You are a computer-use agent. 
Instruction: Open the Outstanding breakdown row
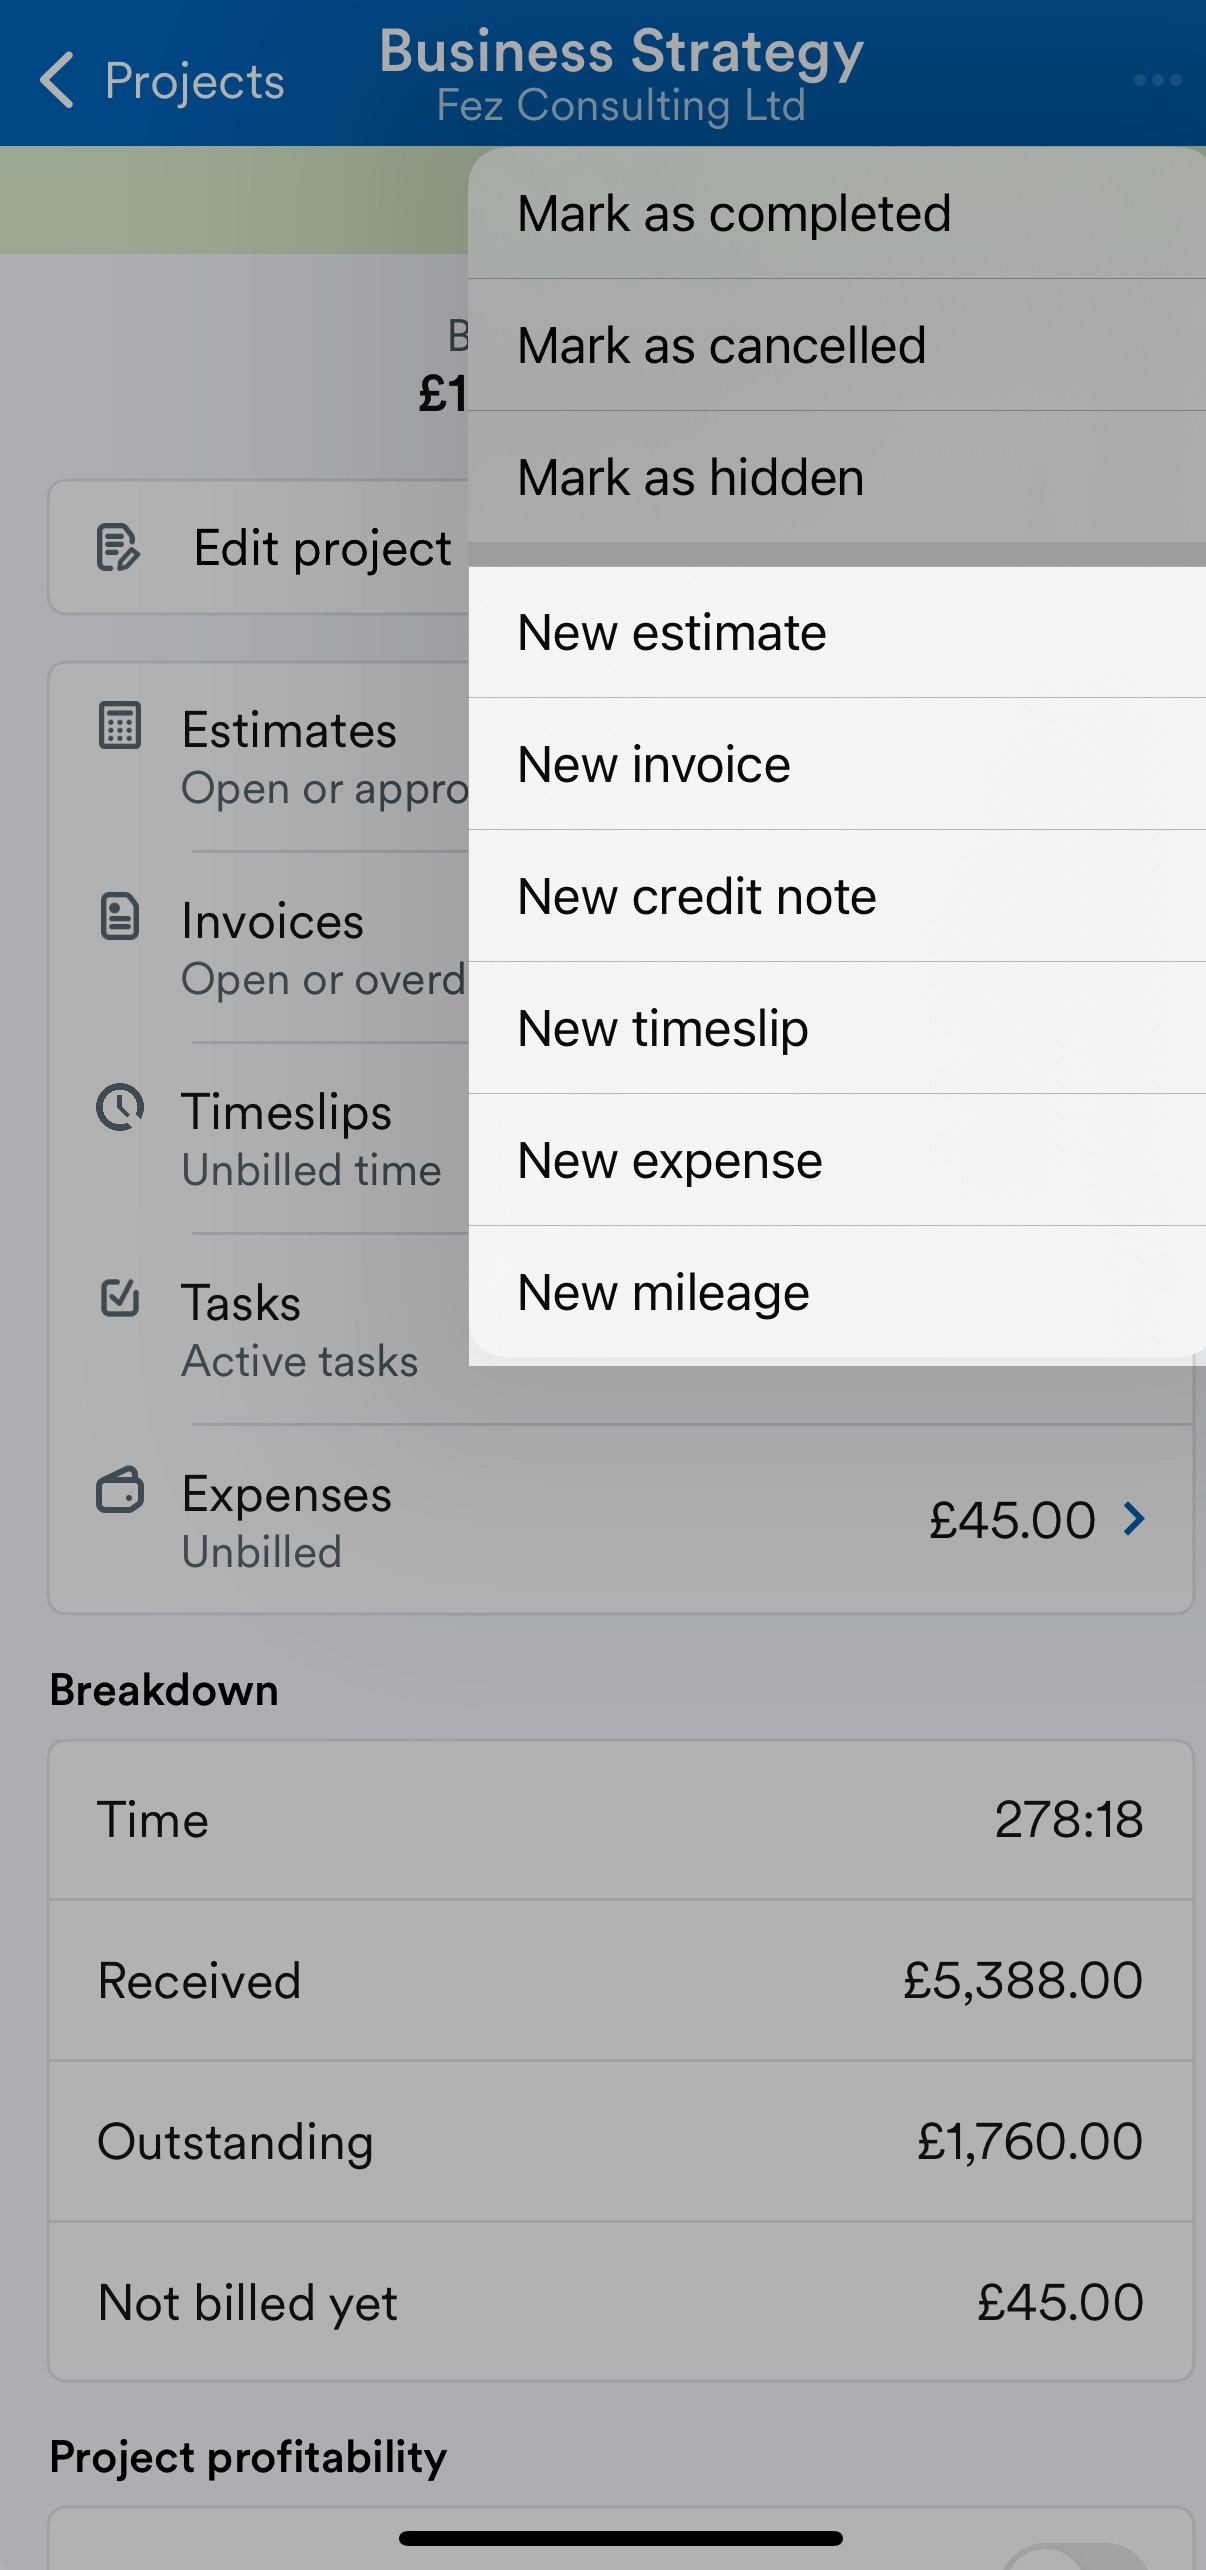pyautogui.click(x=621, y=2141)
